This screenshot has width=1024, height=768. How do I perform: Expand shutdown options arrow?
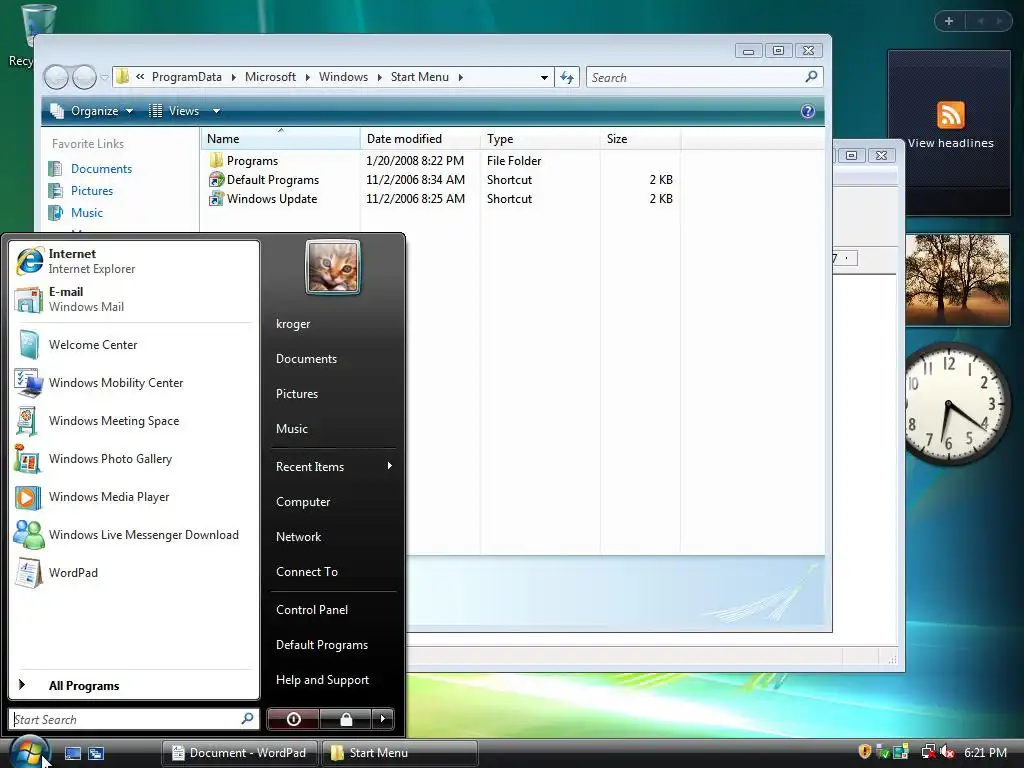pos(383,719)
